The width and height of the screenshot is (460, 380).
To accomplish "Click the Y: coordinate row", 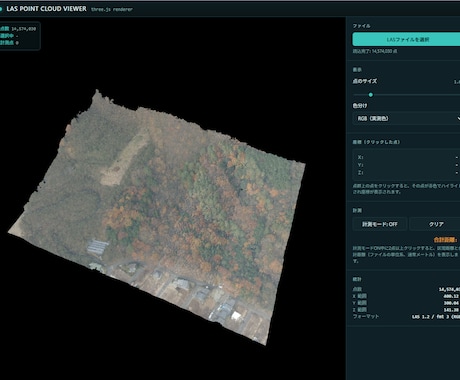I will (x=406, y=165).
